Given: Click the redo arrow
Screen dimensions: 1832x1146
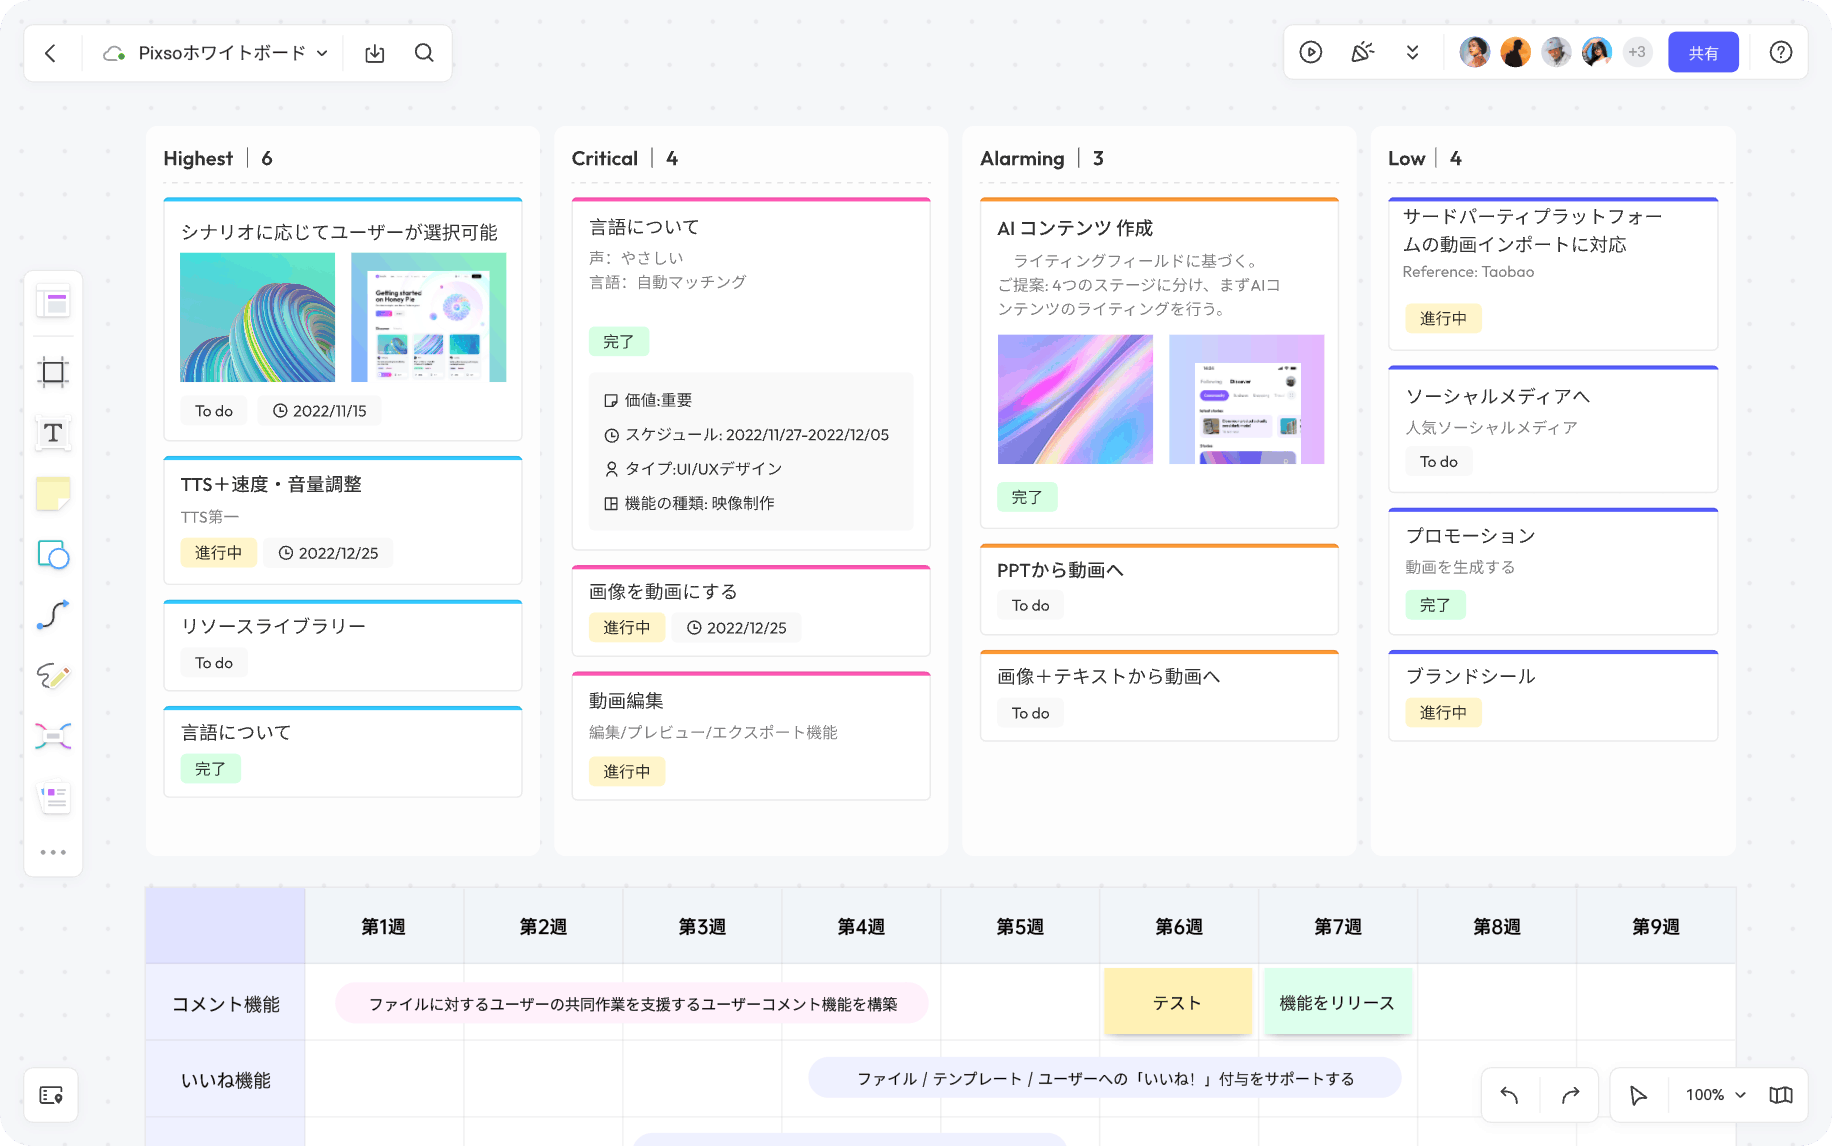Looking at the screenshot, I should tap(1570, 1095).
